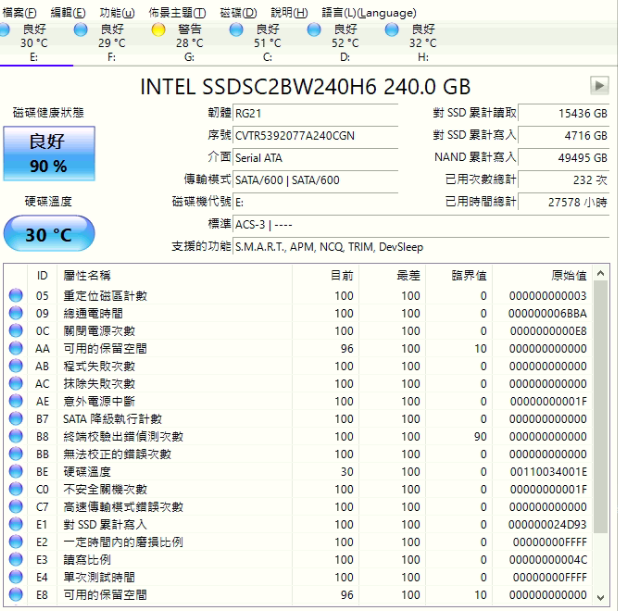Click status icon for attribute 05
Image resolution: width=618 pixels, height=611 pixels.
[x=16, y=295]
